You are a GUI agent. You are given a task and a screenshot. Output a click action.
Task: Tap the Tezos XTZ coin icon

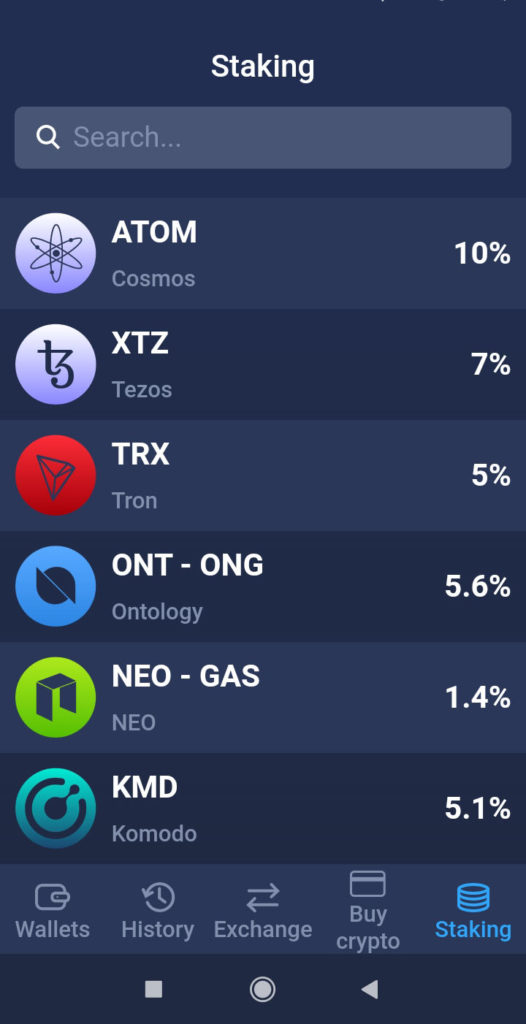point(56,364)
